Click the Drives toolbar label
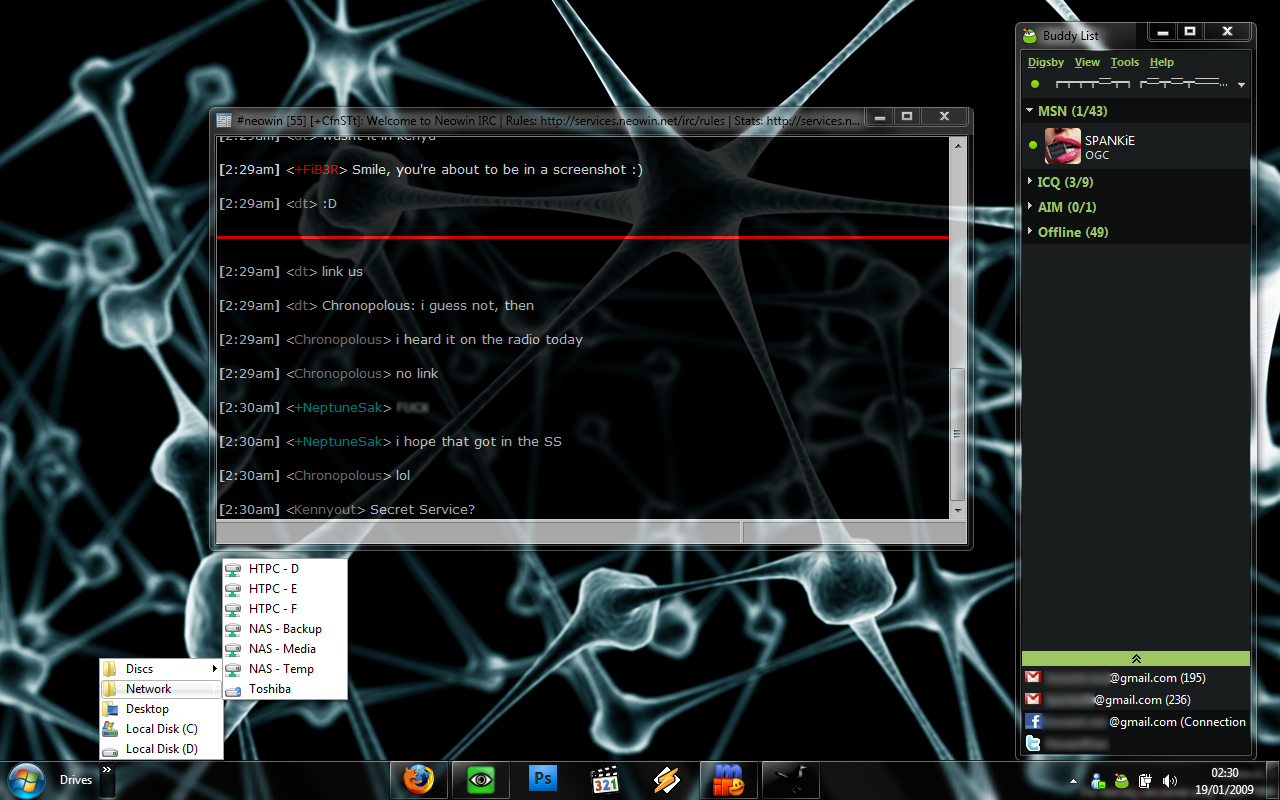1280x800 pixels. click(76, 780)
